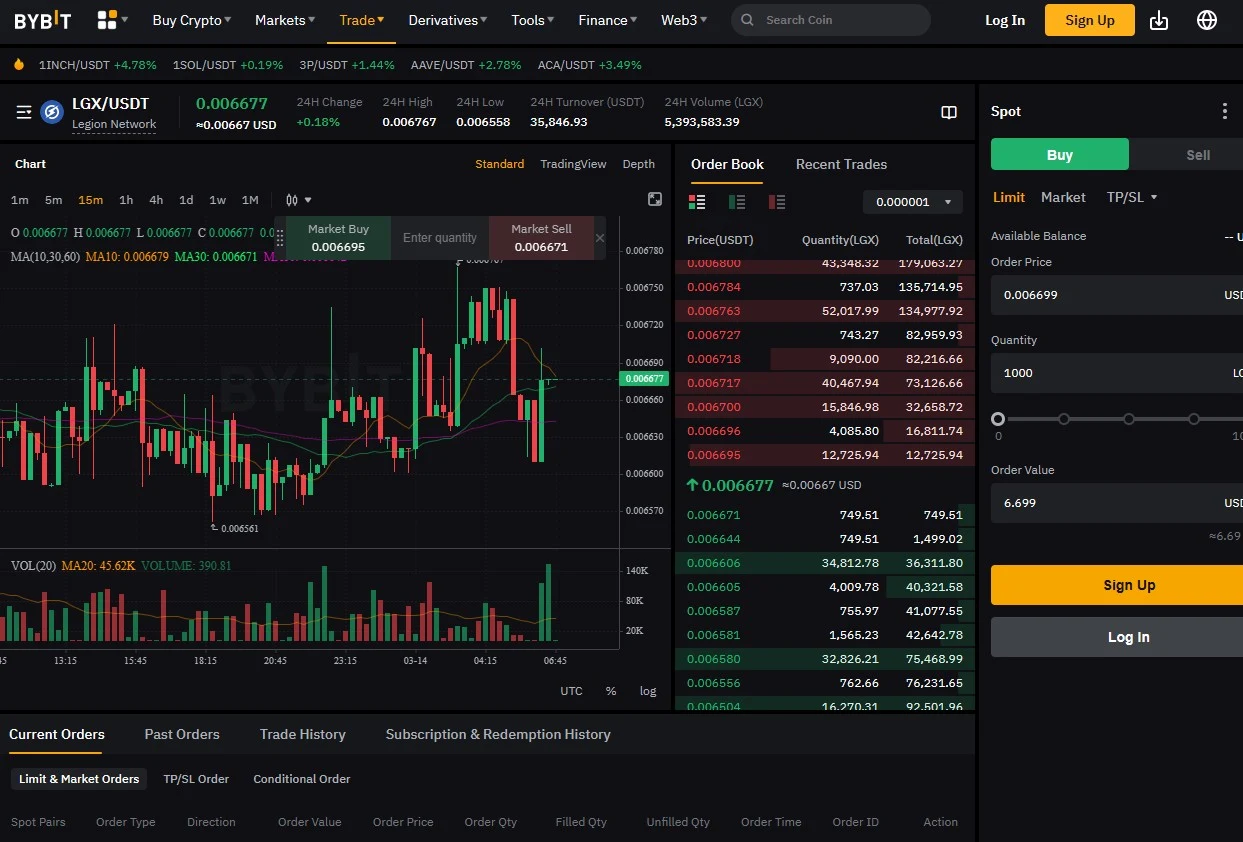Open the Order Book tab
Image resolution: width=1243 pixels, height=842 pixels.
[727, 164]
